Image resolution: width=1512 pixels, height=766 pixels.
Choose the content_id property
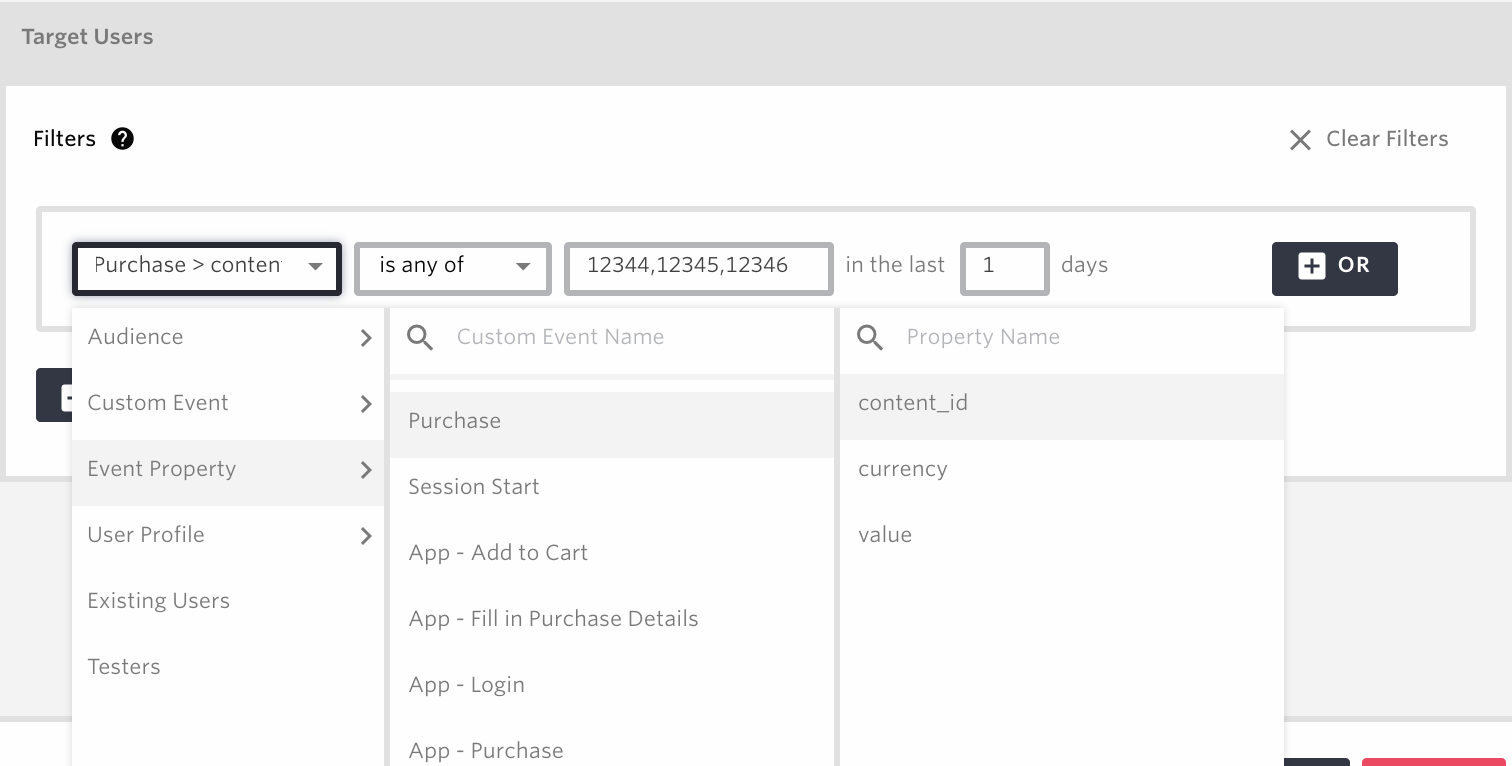1062,407
